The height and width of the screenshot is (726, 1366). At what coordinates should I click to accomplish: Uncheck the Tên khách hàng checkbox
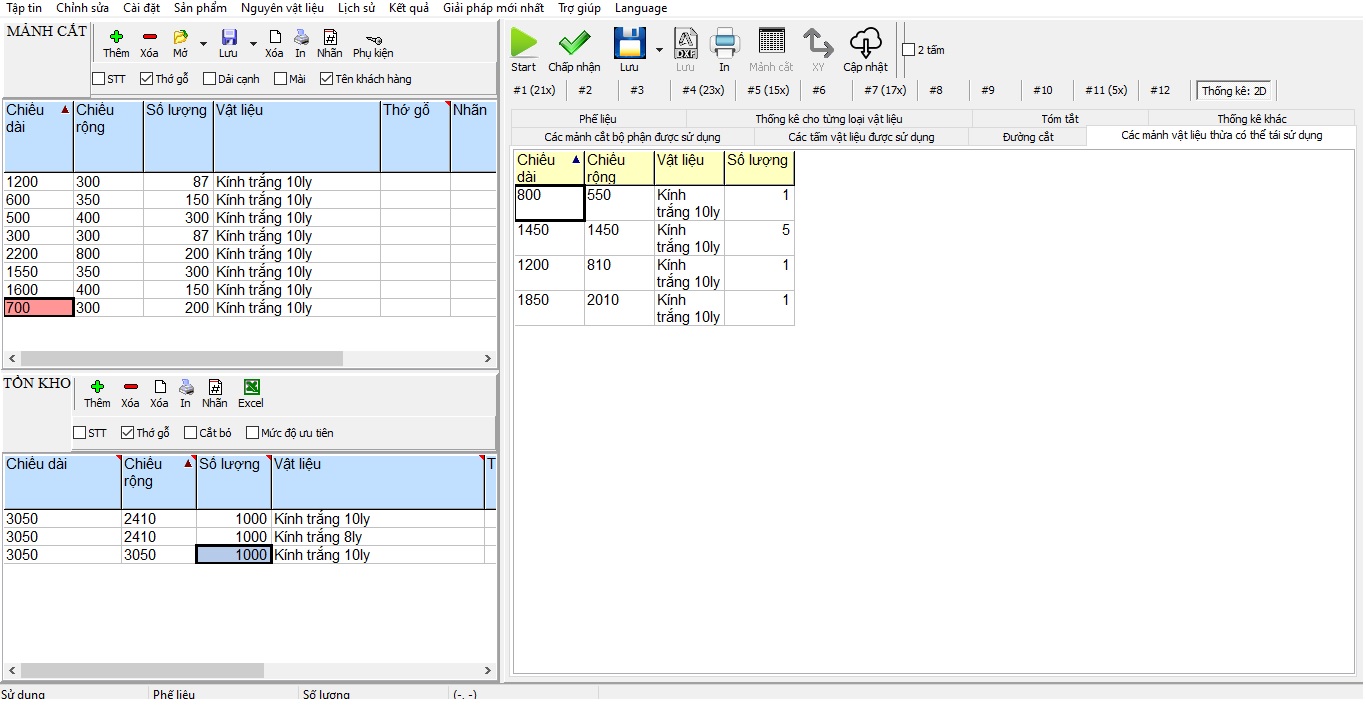(326, 79)
